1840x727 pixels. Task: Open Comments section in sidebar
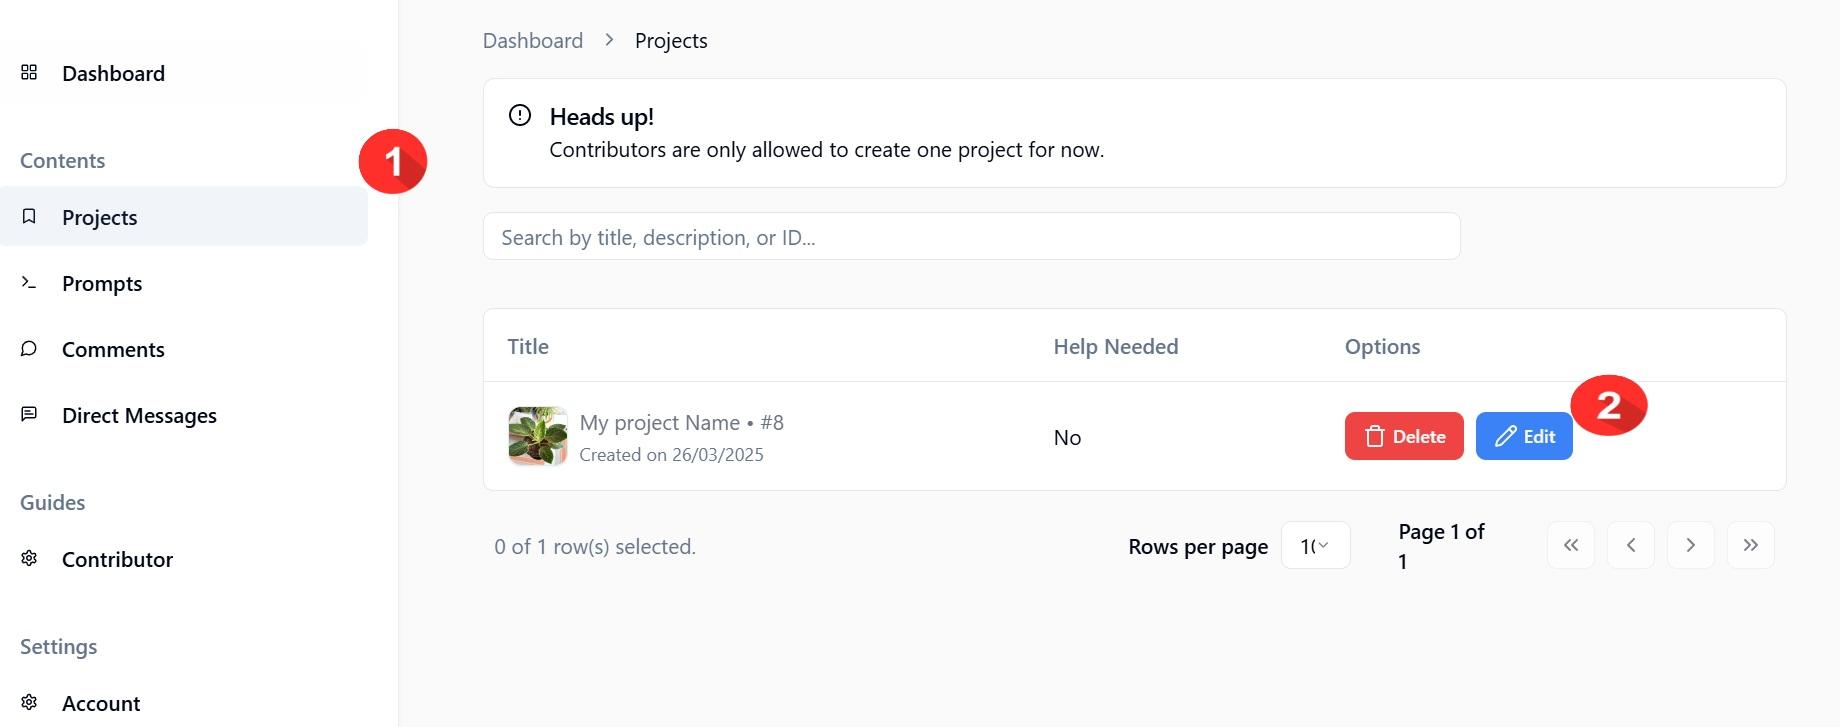click(x=184, y=349)
